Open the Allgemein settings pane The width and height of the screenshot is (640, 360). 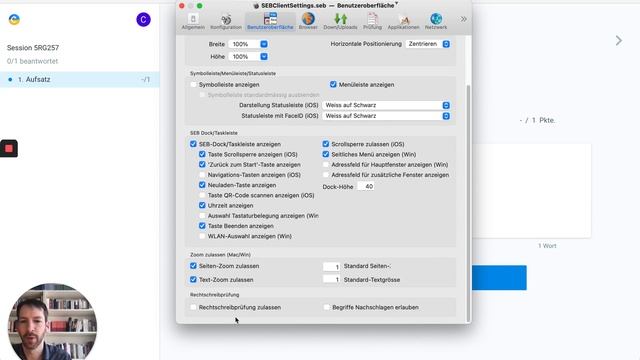click(x=193, y=21)
